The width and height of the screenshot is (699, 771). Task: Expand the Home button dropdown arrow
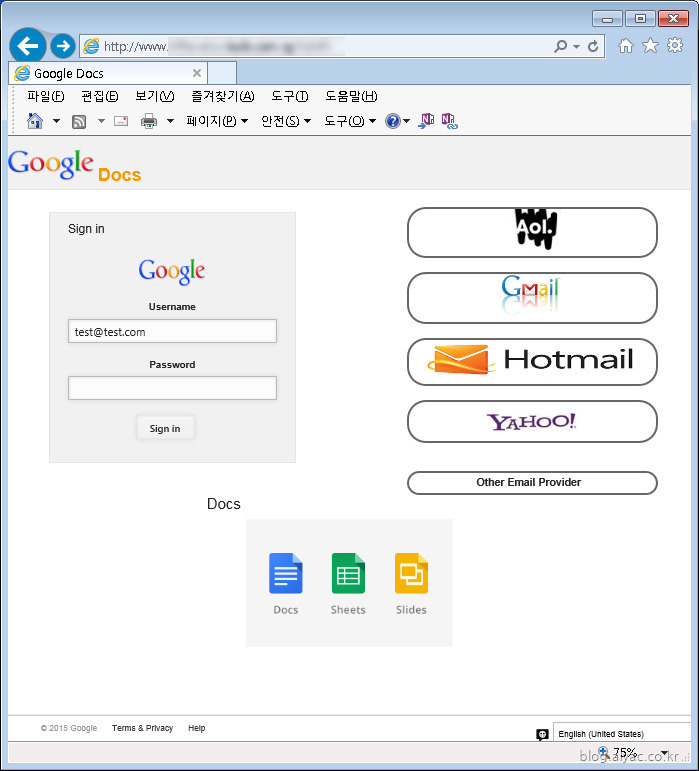(x=57, y=120)
